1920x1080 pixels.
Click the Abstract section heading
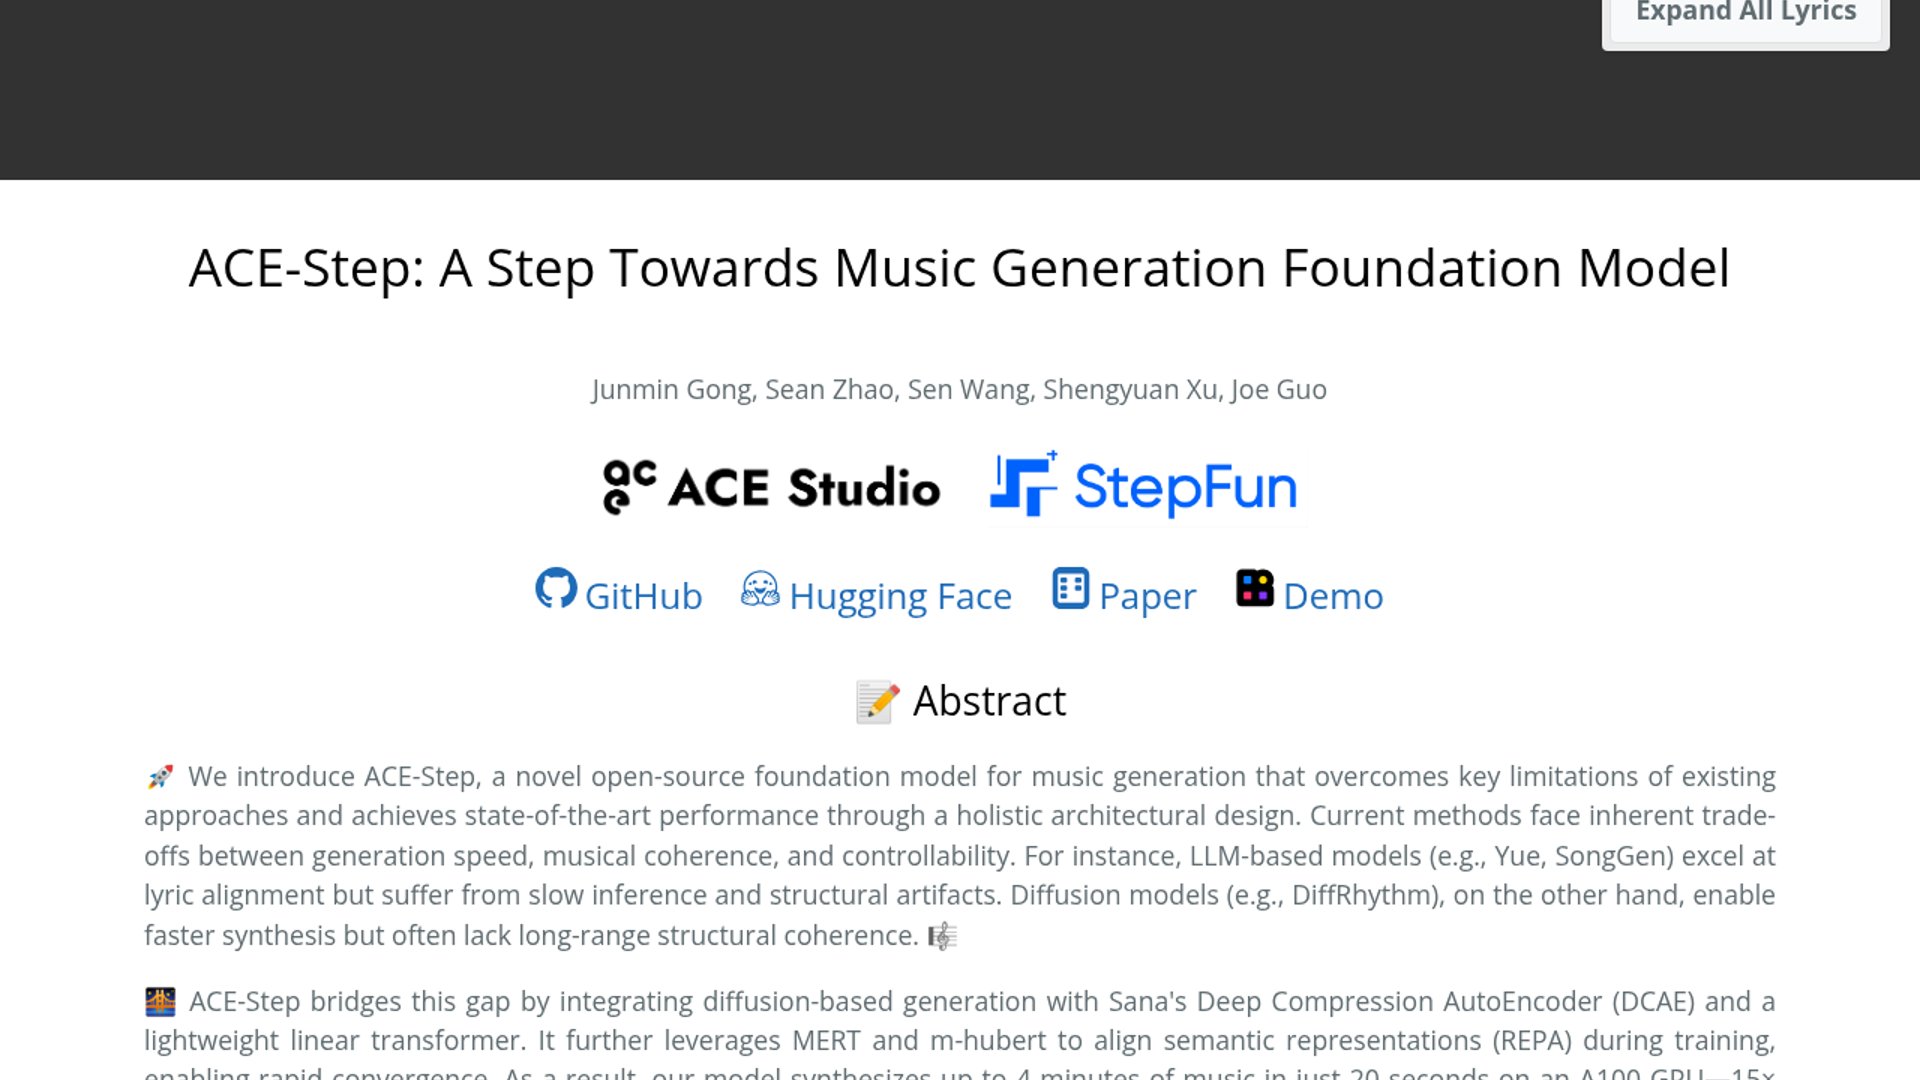[989, 701]
